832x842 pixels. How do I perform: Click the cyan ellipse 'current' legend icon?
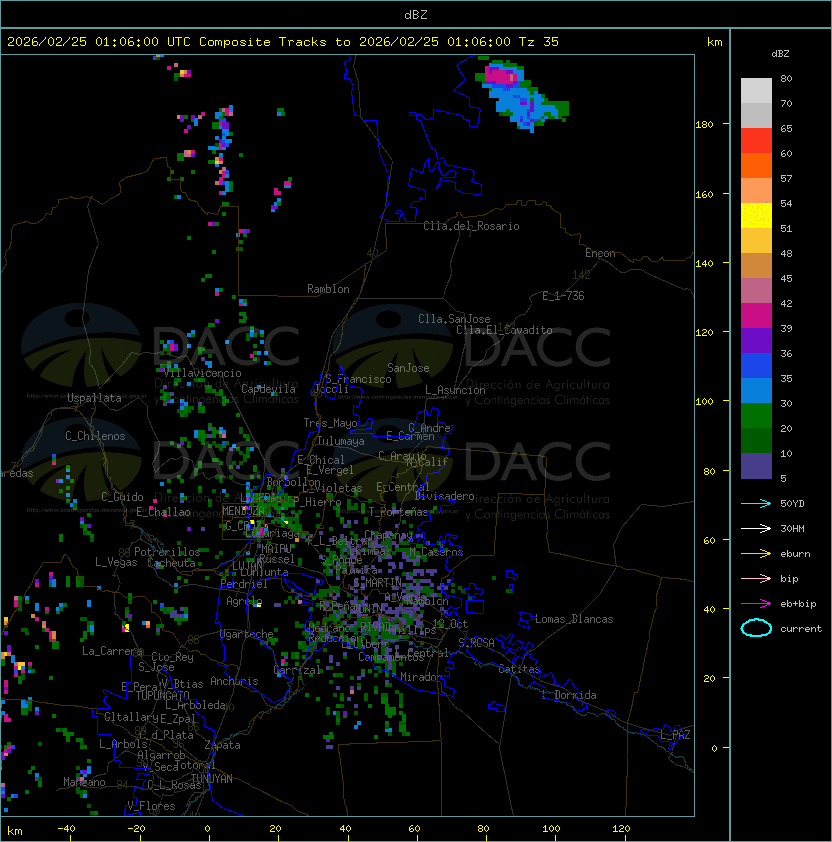[756, 628]
